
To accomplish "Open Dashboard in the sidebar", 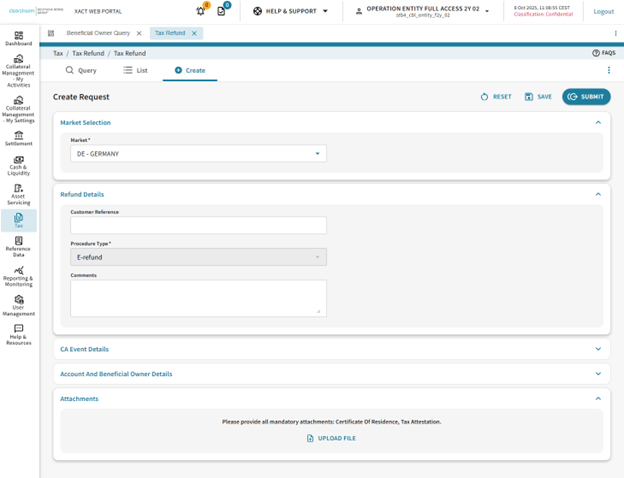I will point(18,38).
